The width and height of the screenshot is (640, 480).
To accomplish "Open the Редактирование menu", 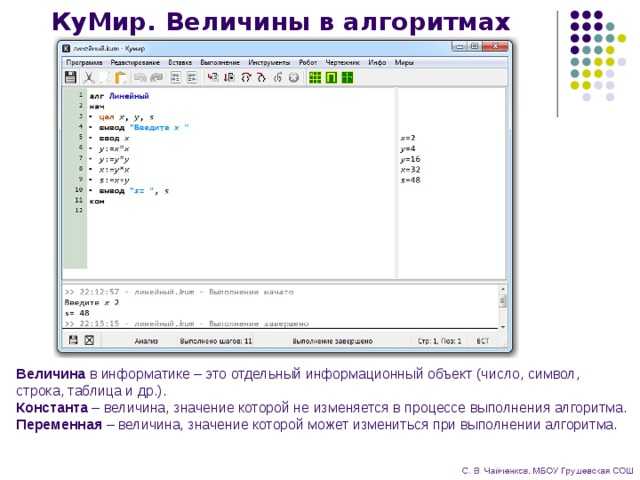I will pos(136,62).
